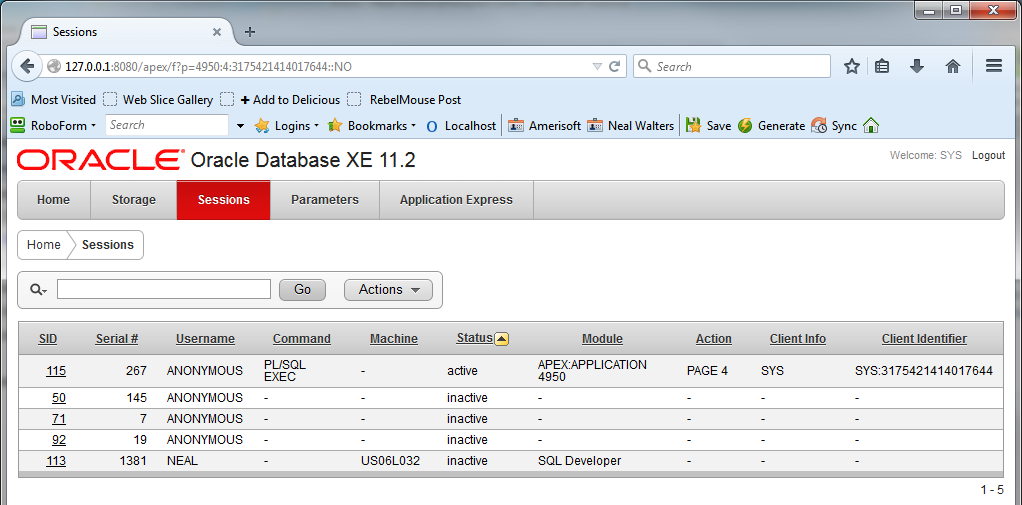The height and width of the screenshot is (505, 1022).
Task: Click the address bar URL
Action: coord(209,66)
